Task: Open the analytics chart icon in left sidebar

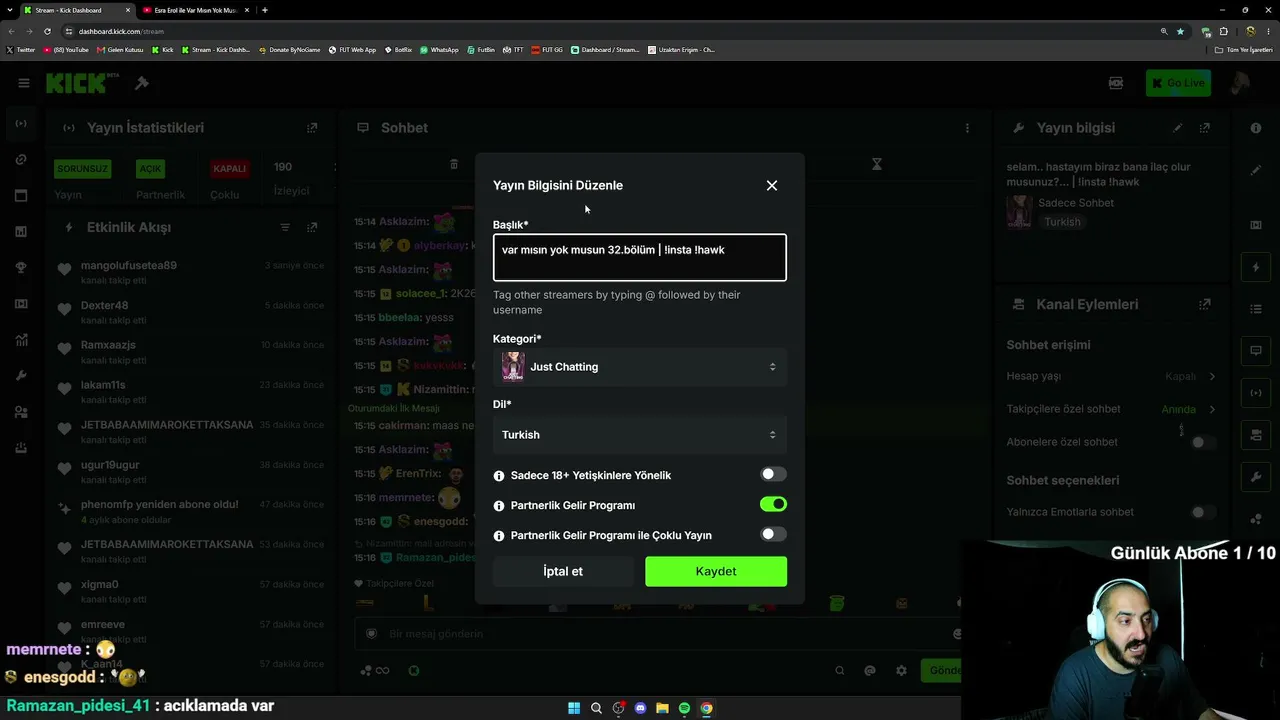Action: [21, 340]
